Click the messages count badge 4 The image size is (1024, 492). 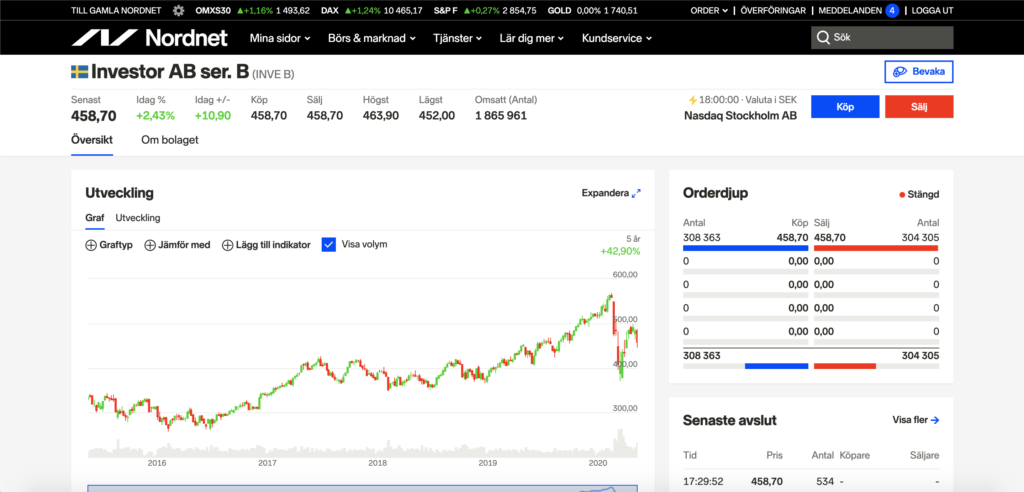pyautogui.click(x=892, y=10)
